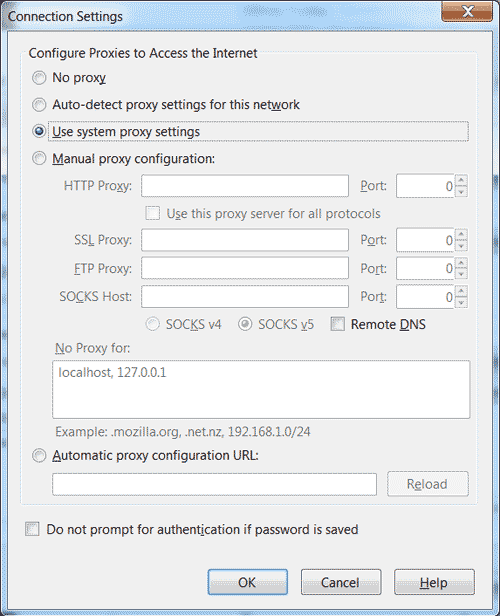Select Automatic proxy configuration URL option
This screenshot has width=500, height=616.
point(39,456)
